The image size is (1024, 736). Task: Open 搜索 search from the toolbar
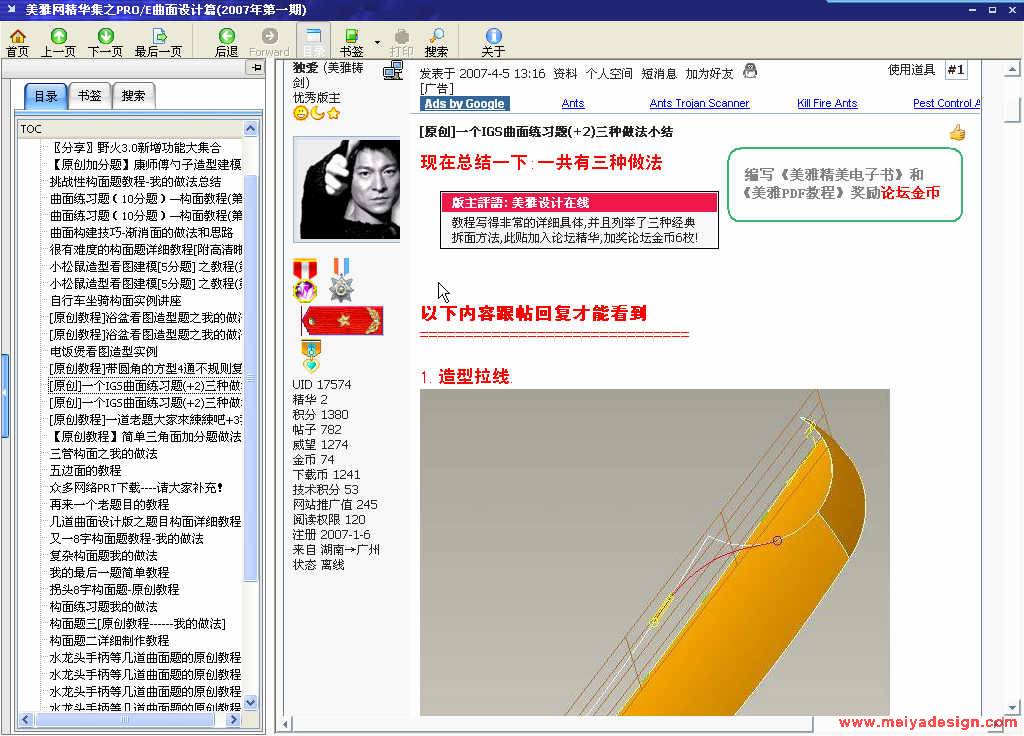436,42
